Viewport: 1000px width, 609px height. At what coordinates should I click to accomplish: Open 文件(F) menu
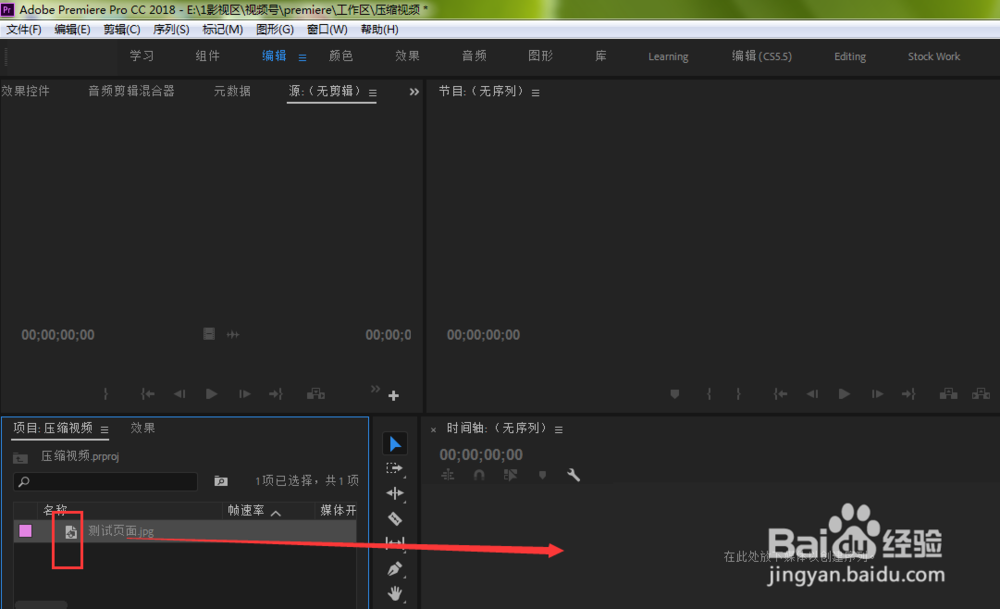tap(24, 29)
